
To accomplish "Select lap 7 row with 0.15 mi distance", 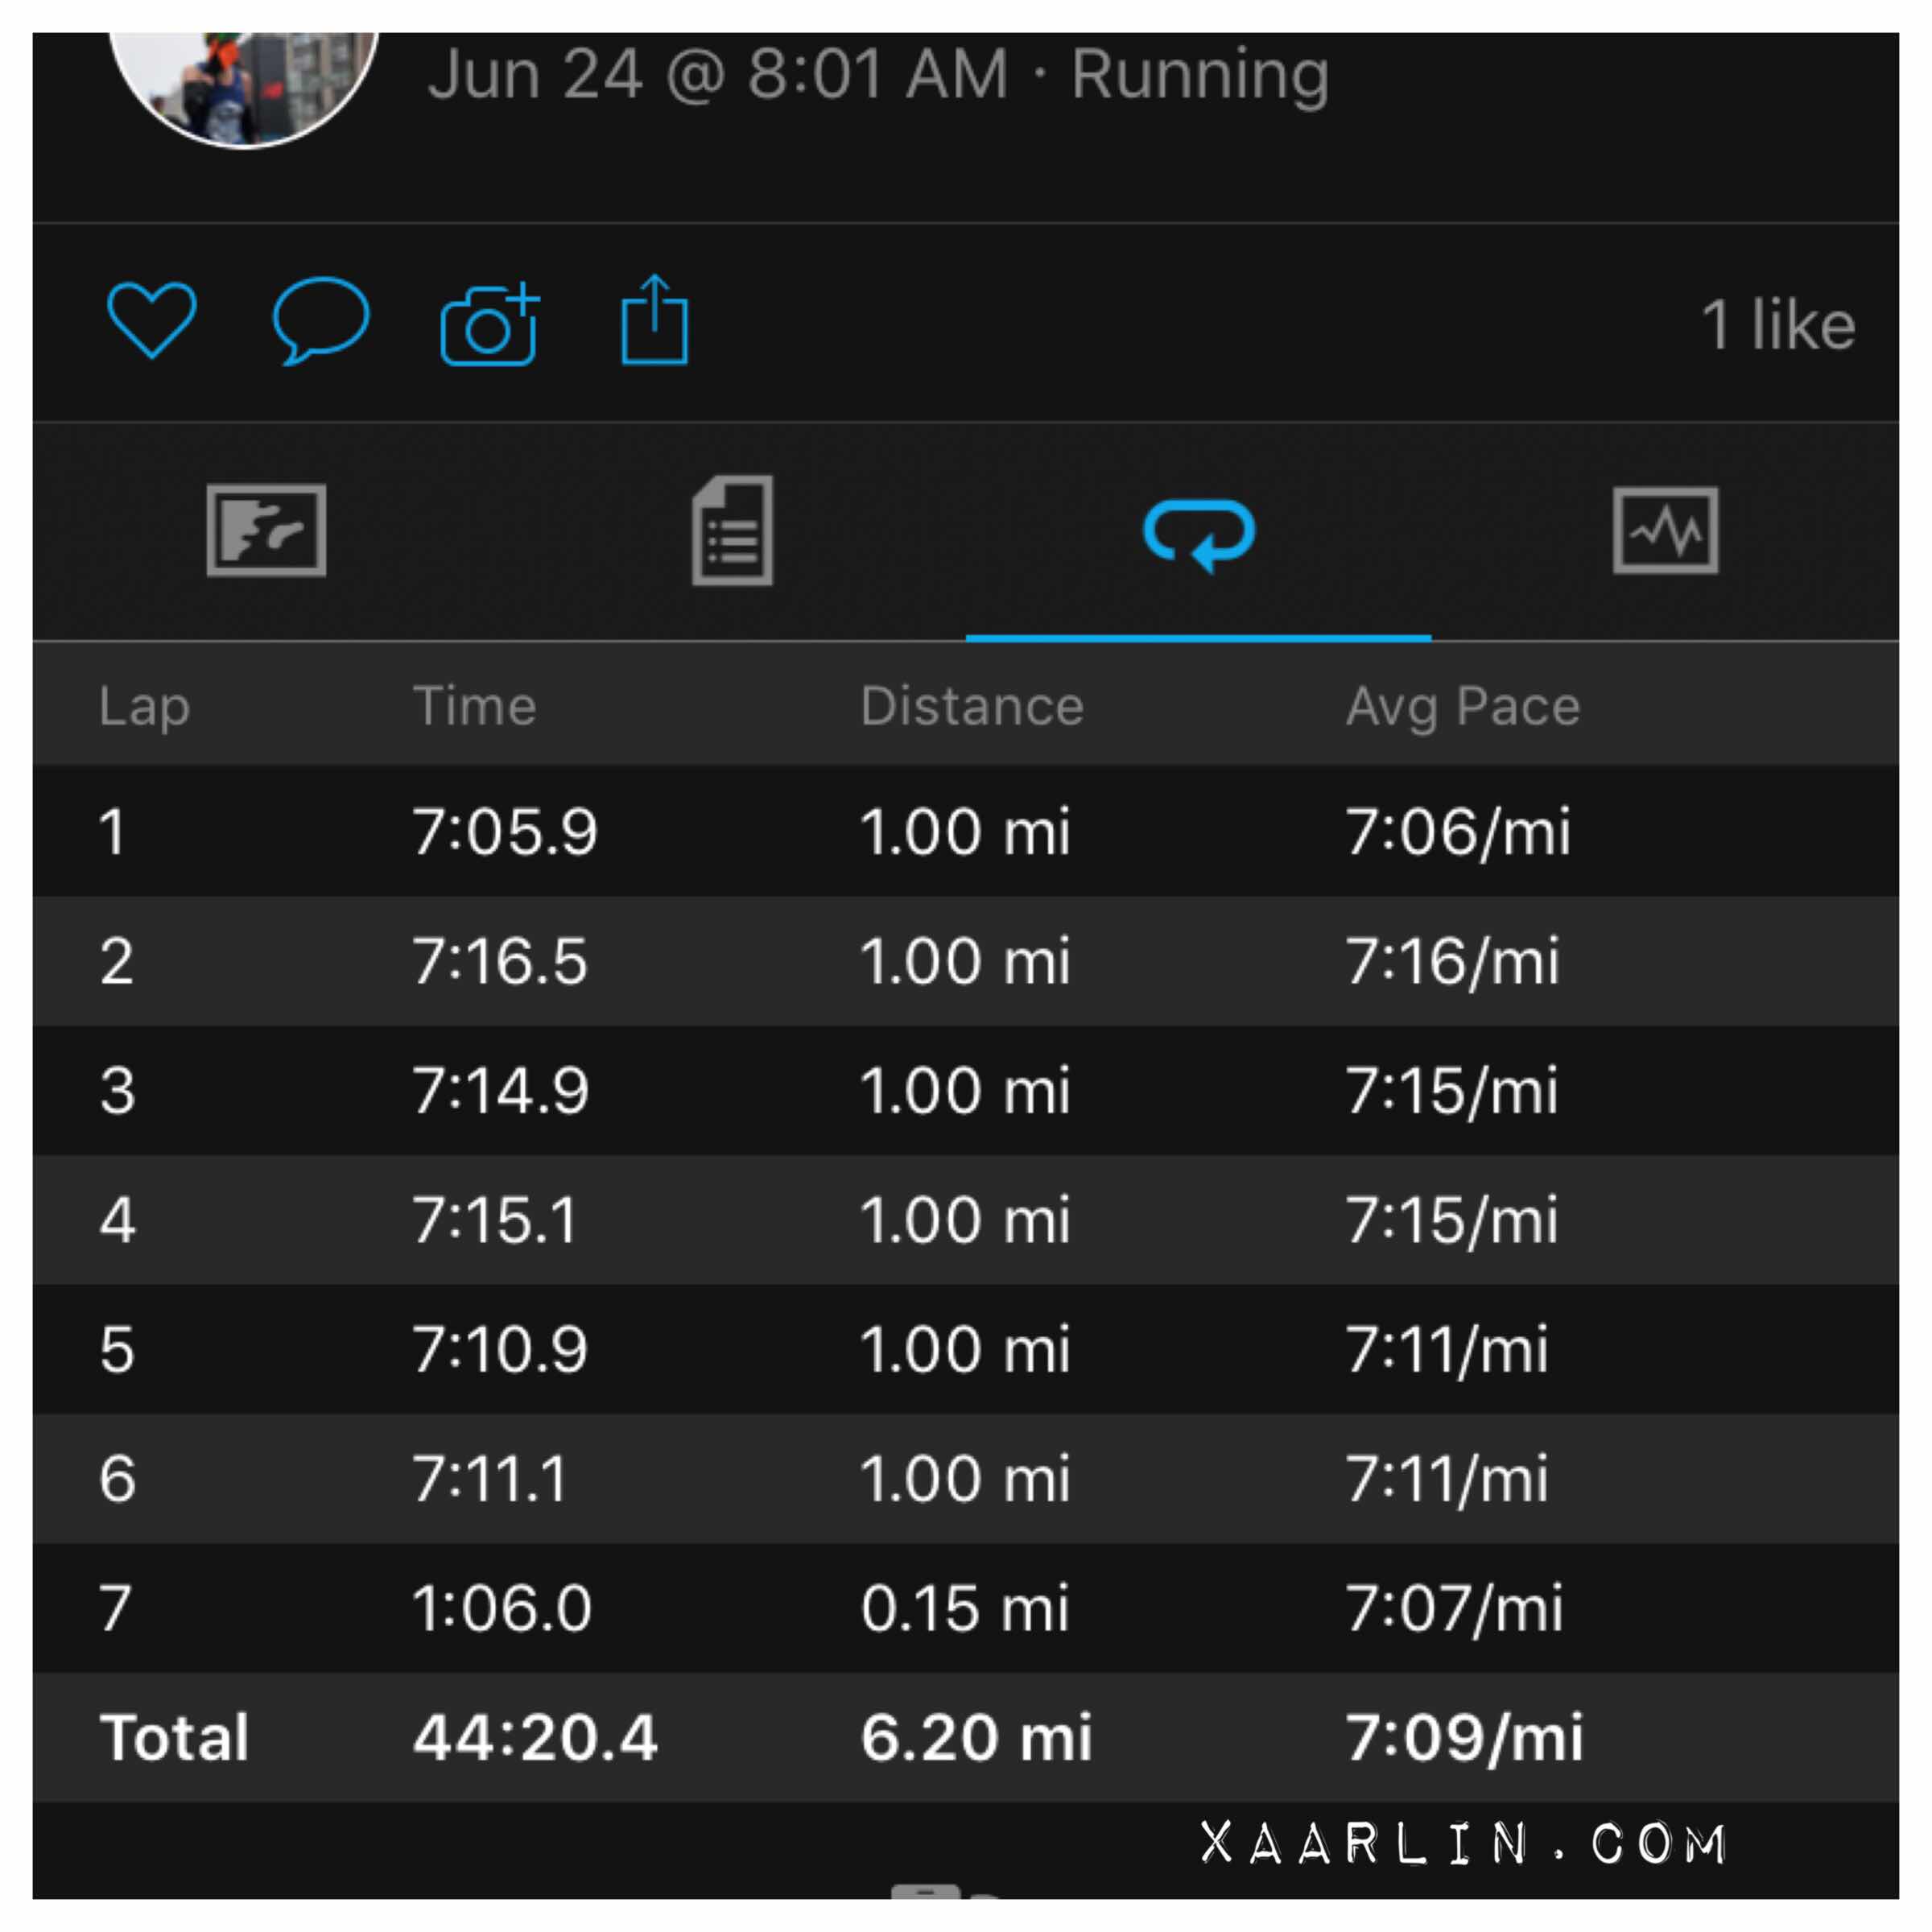I will (966, 1608).
